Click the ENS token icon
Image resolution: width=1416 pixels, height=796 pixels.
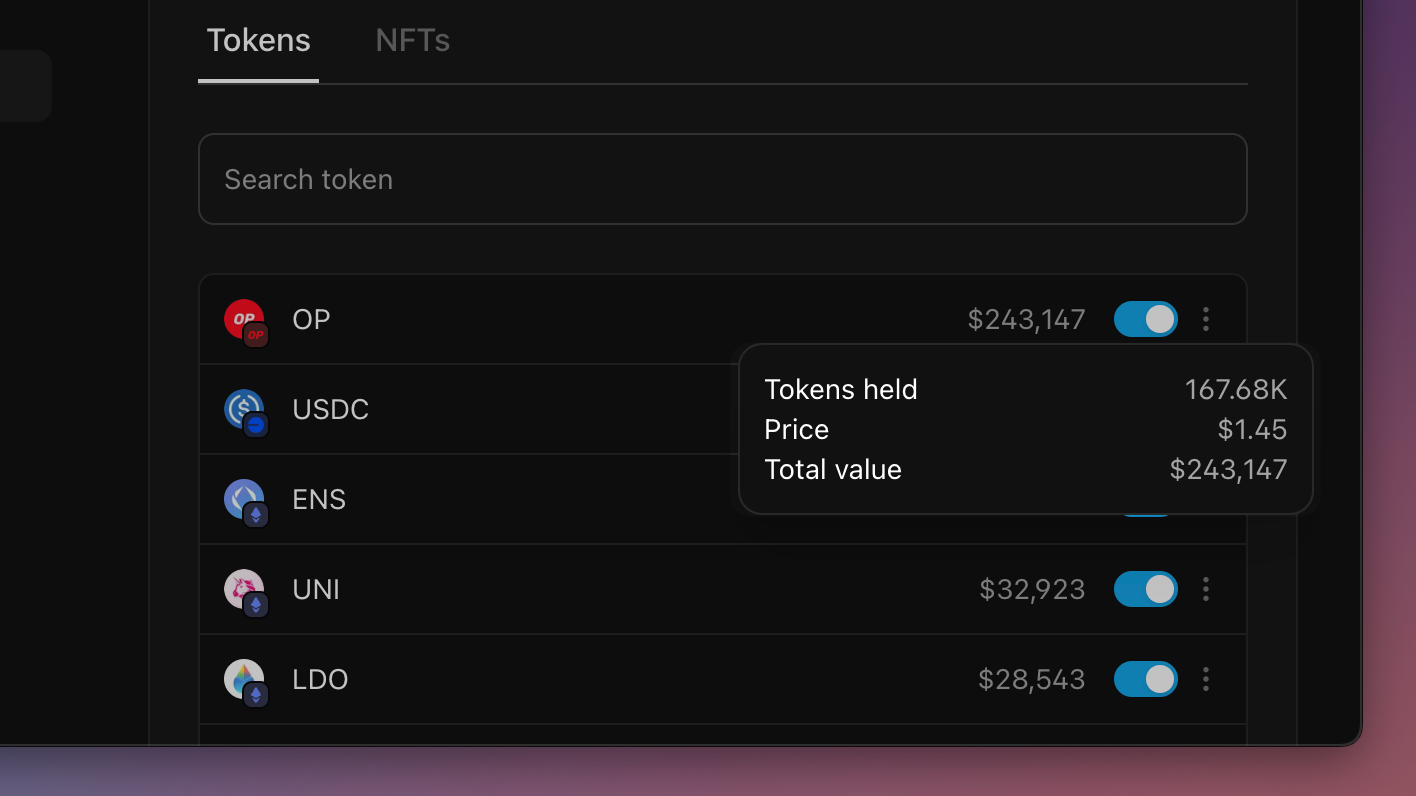coord(242,498)
